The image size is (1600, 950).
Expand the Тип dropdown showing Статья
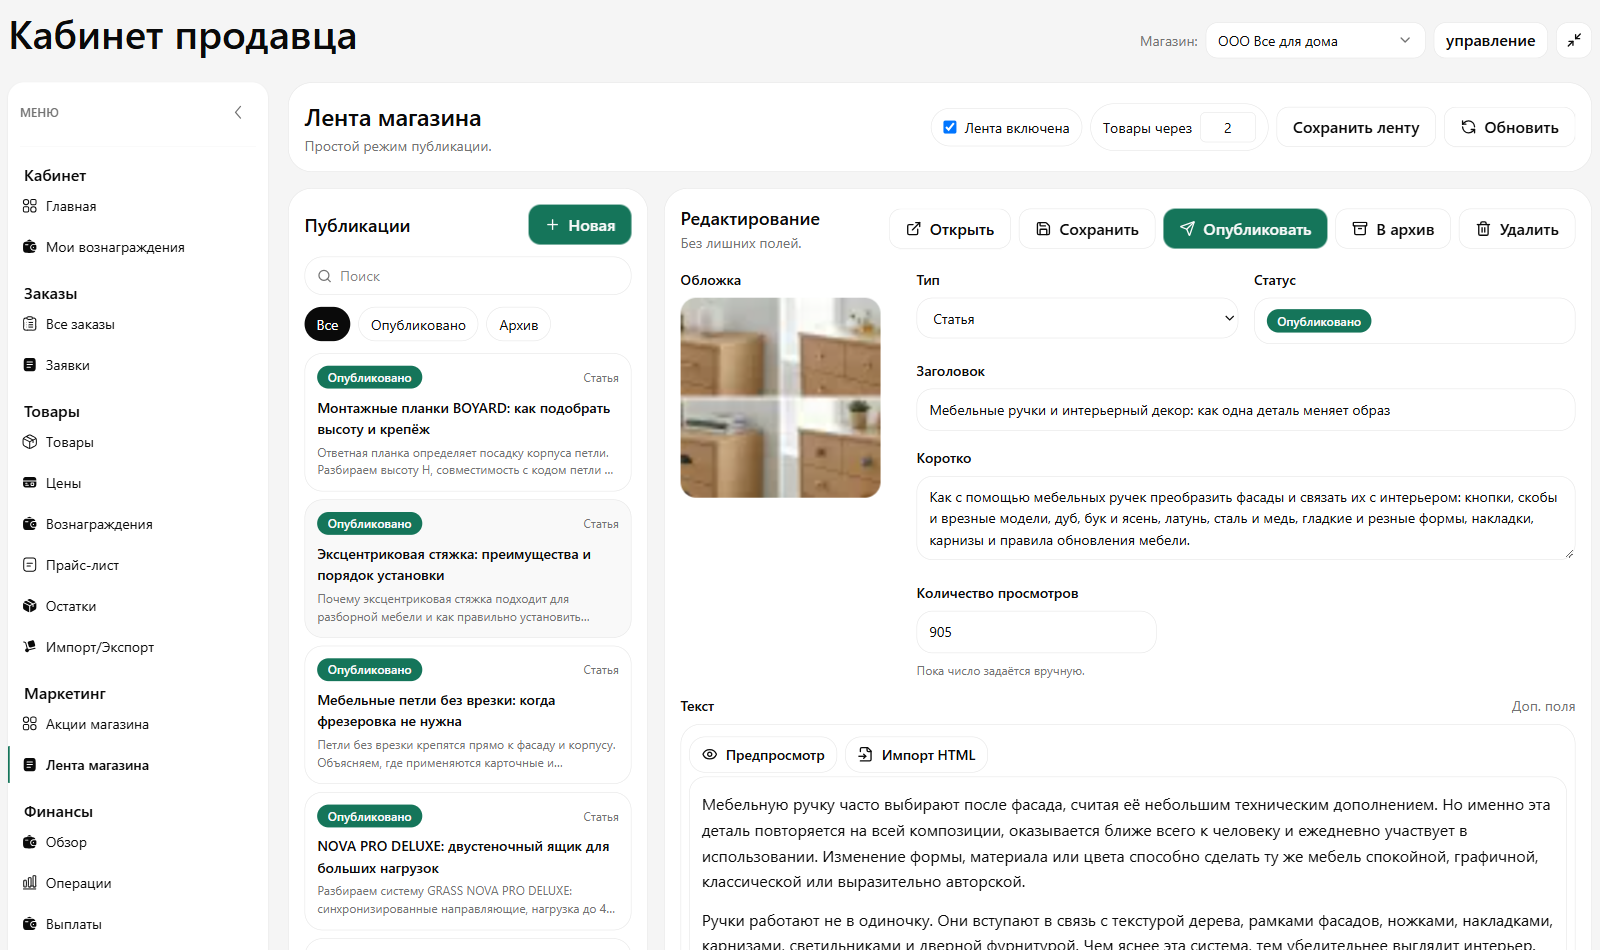click(1077, 319)
